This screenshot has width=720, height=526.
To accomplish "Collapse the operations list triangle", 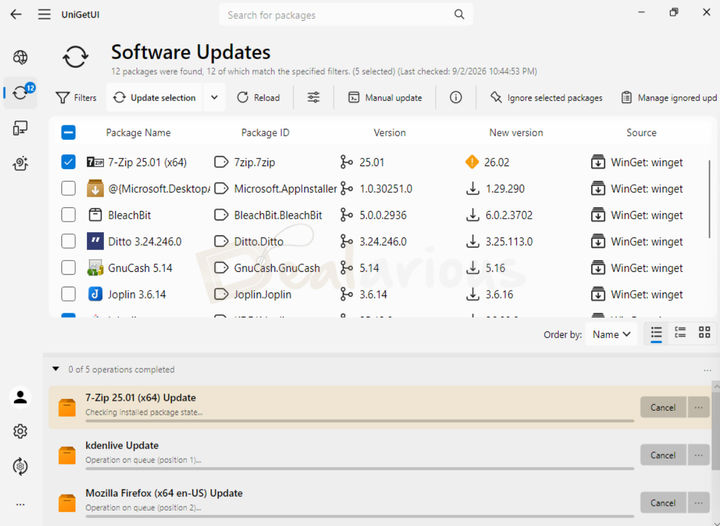I will click(56, 369).
